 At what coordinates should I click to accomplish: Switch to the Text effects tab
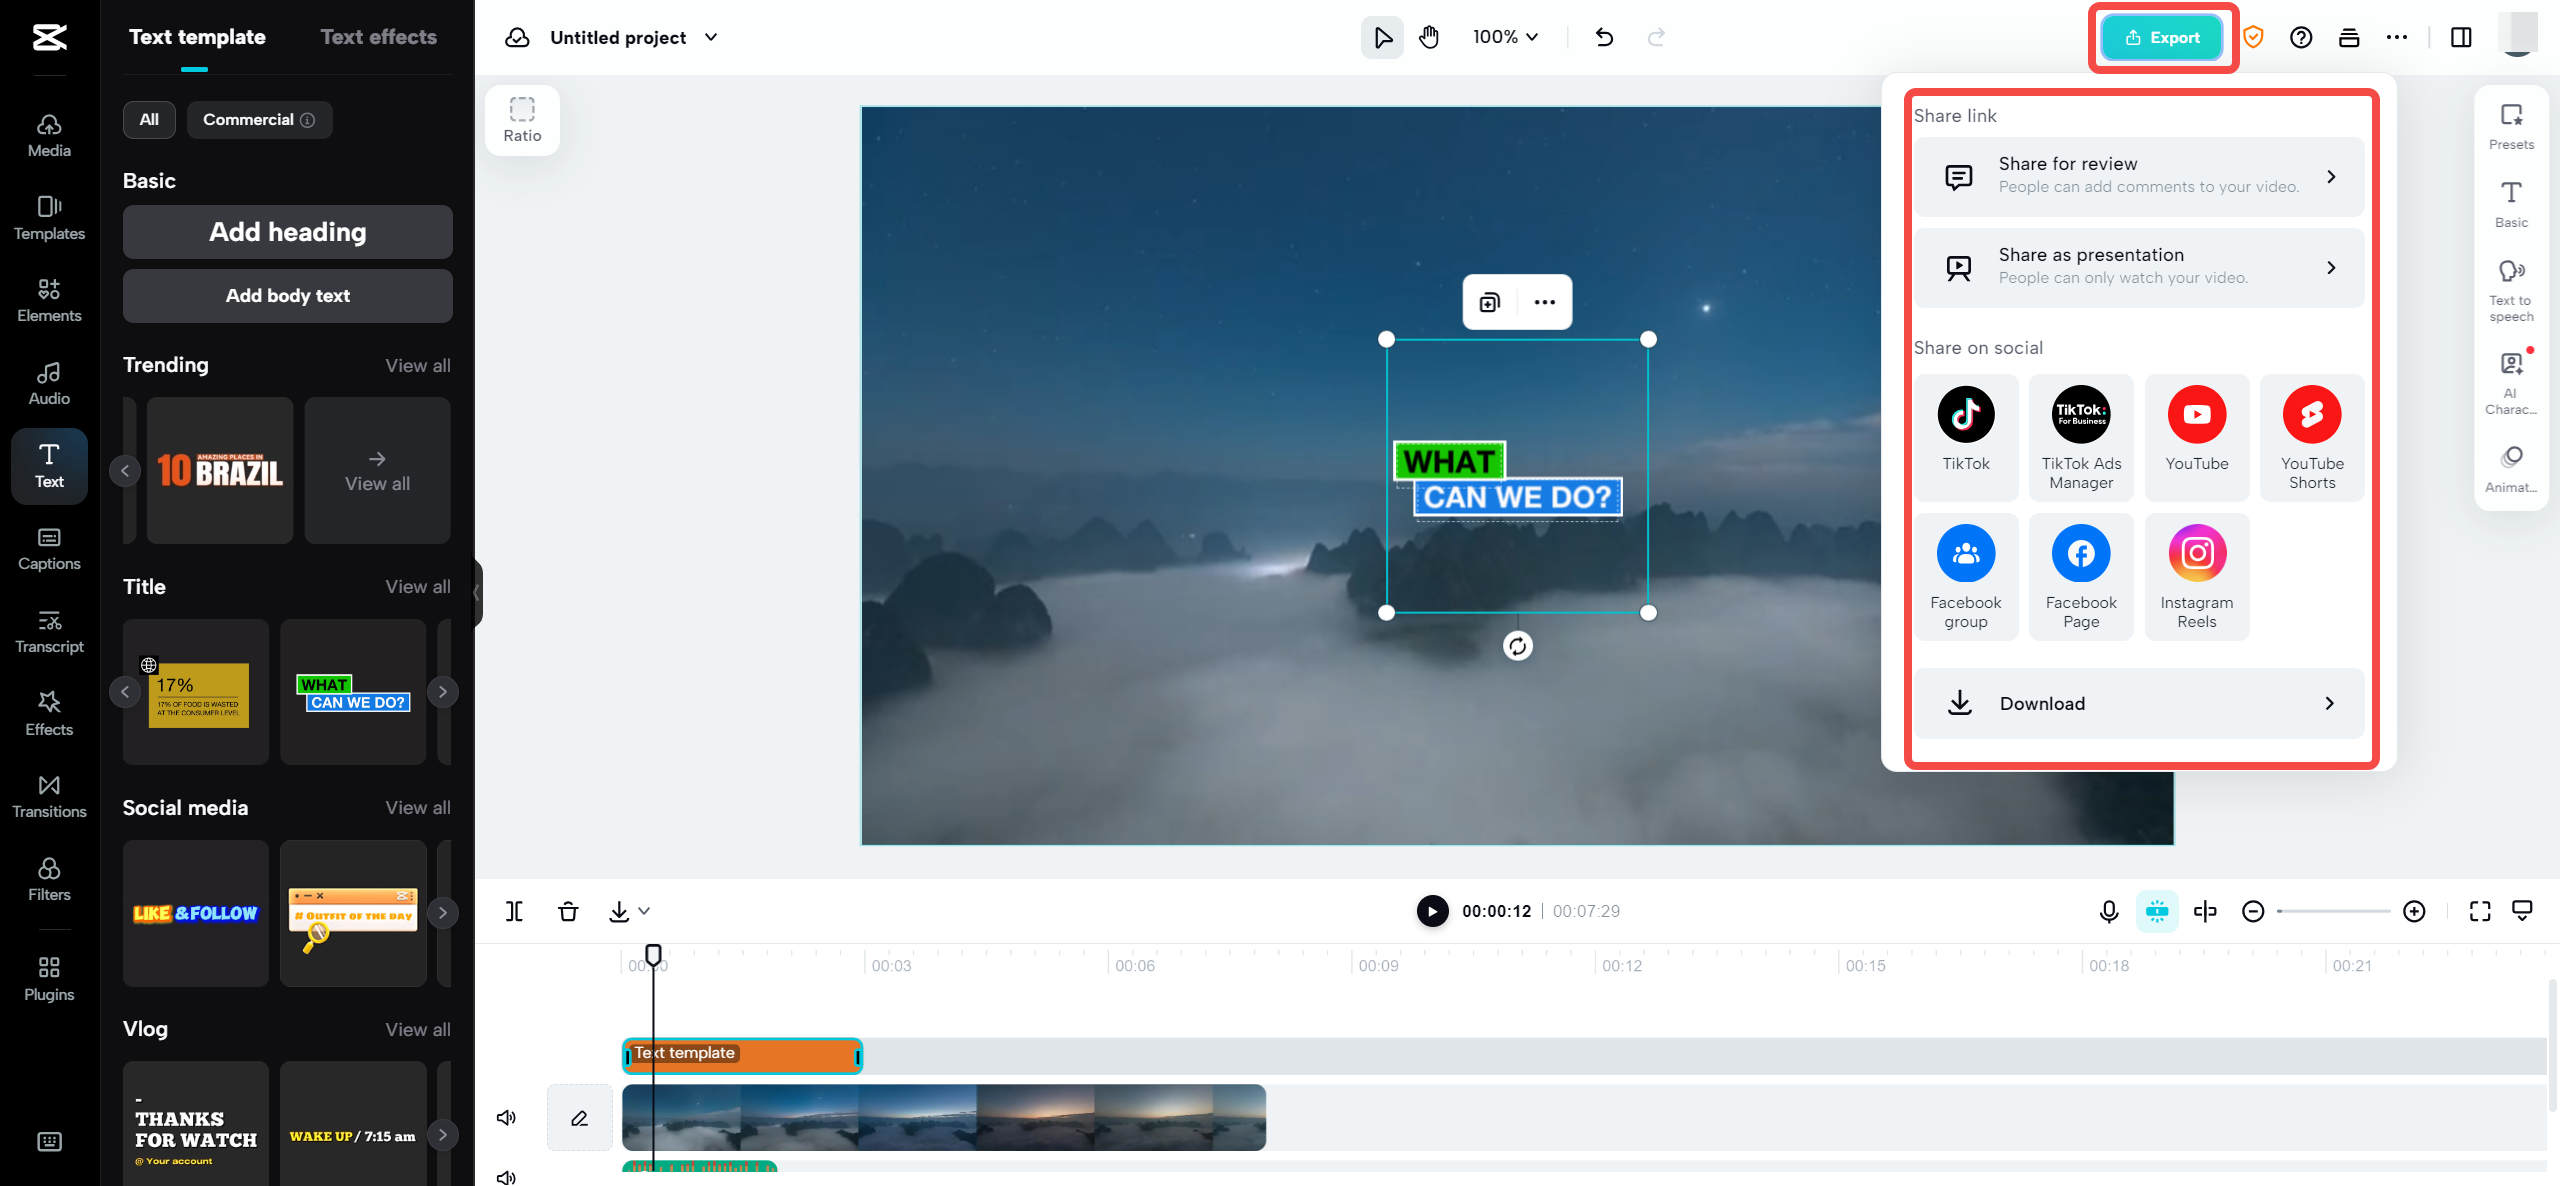point(379,36)
